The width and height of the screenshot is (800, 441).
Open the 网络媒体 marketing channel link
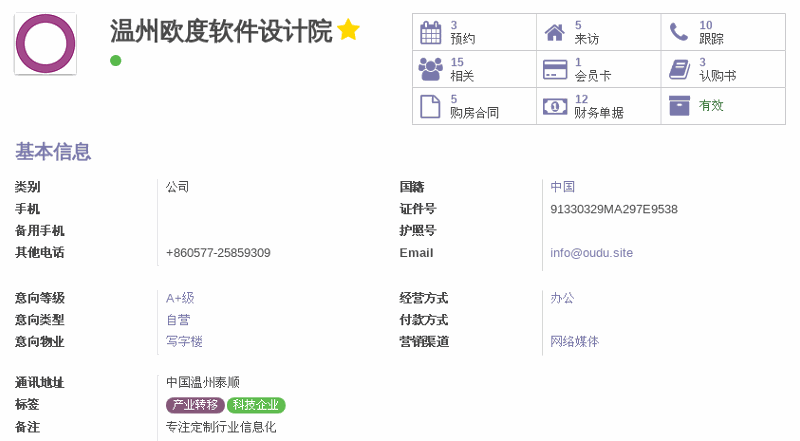click(x=574, y=342)
